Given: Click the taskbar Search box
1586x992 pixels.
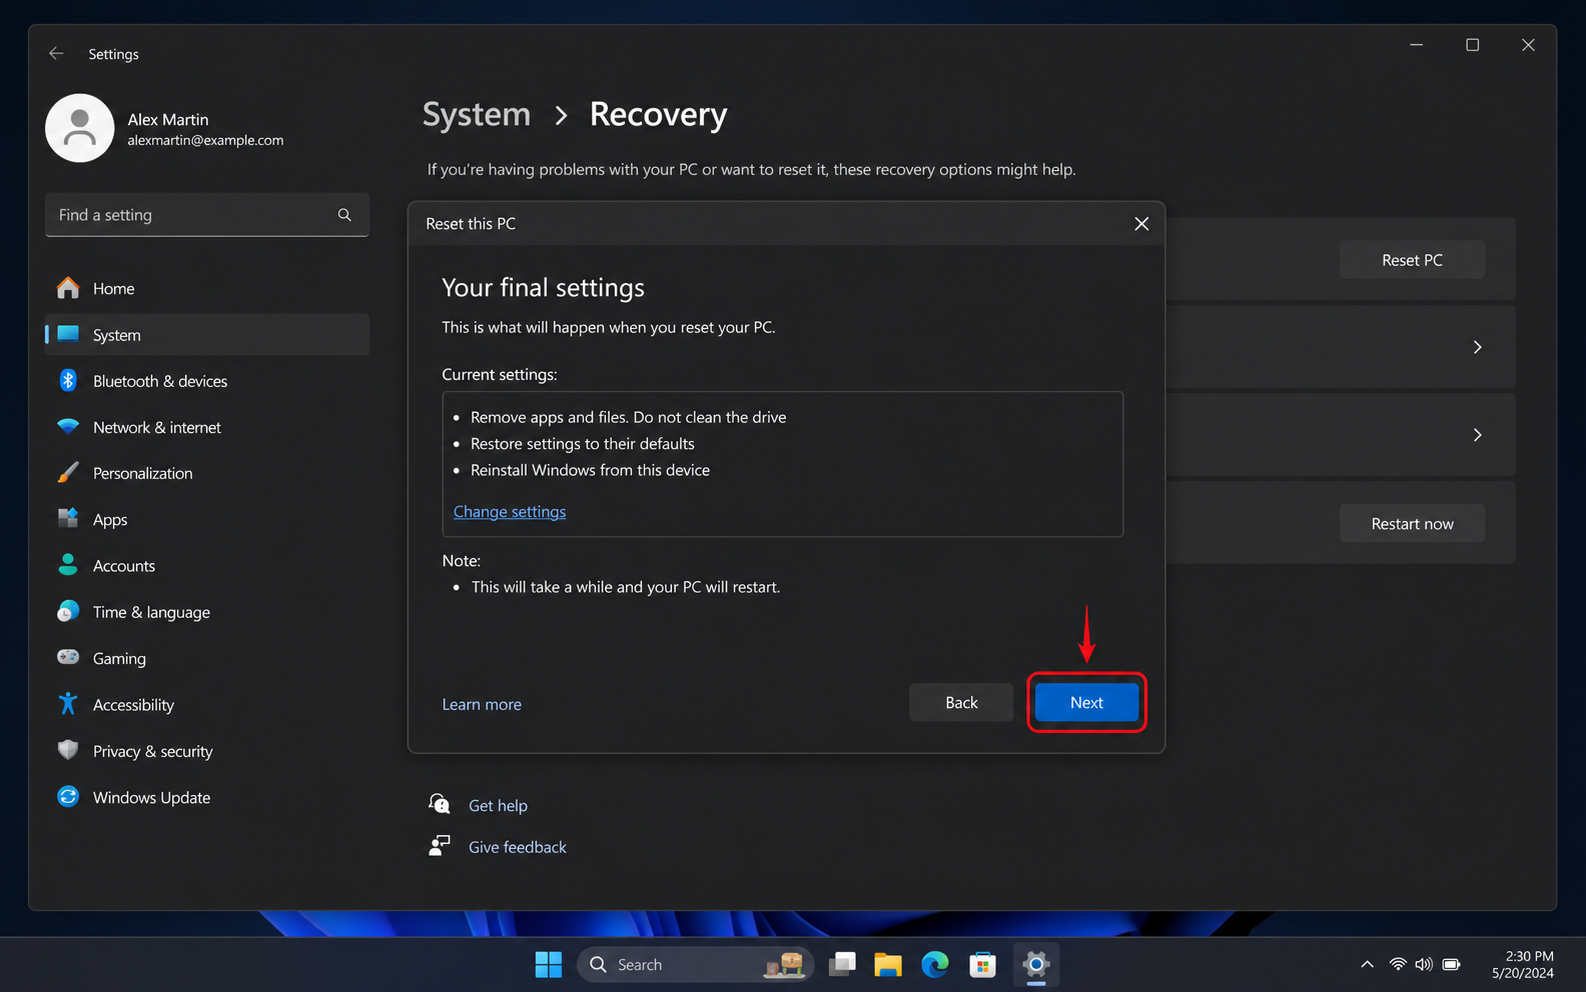Looking at the screenshot, I should point(696,965).
